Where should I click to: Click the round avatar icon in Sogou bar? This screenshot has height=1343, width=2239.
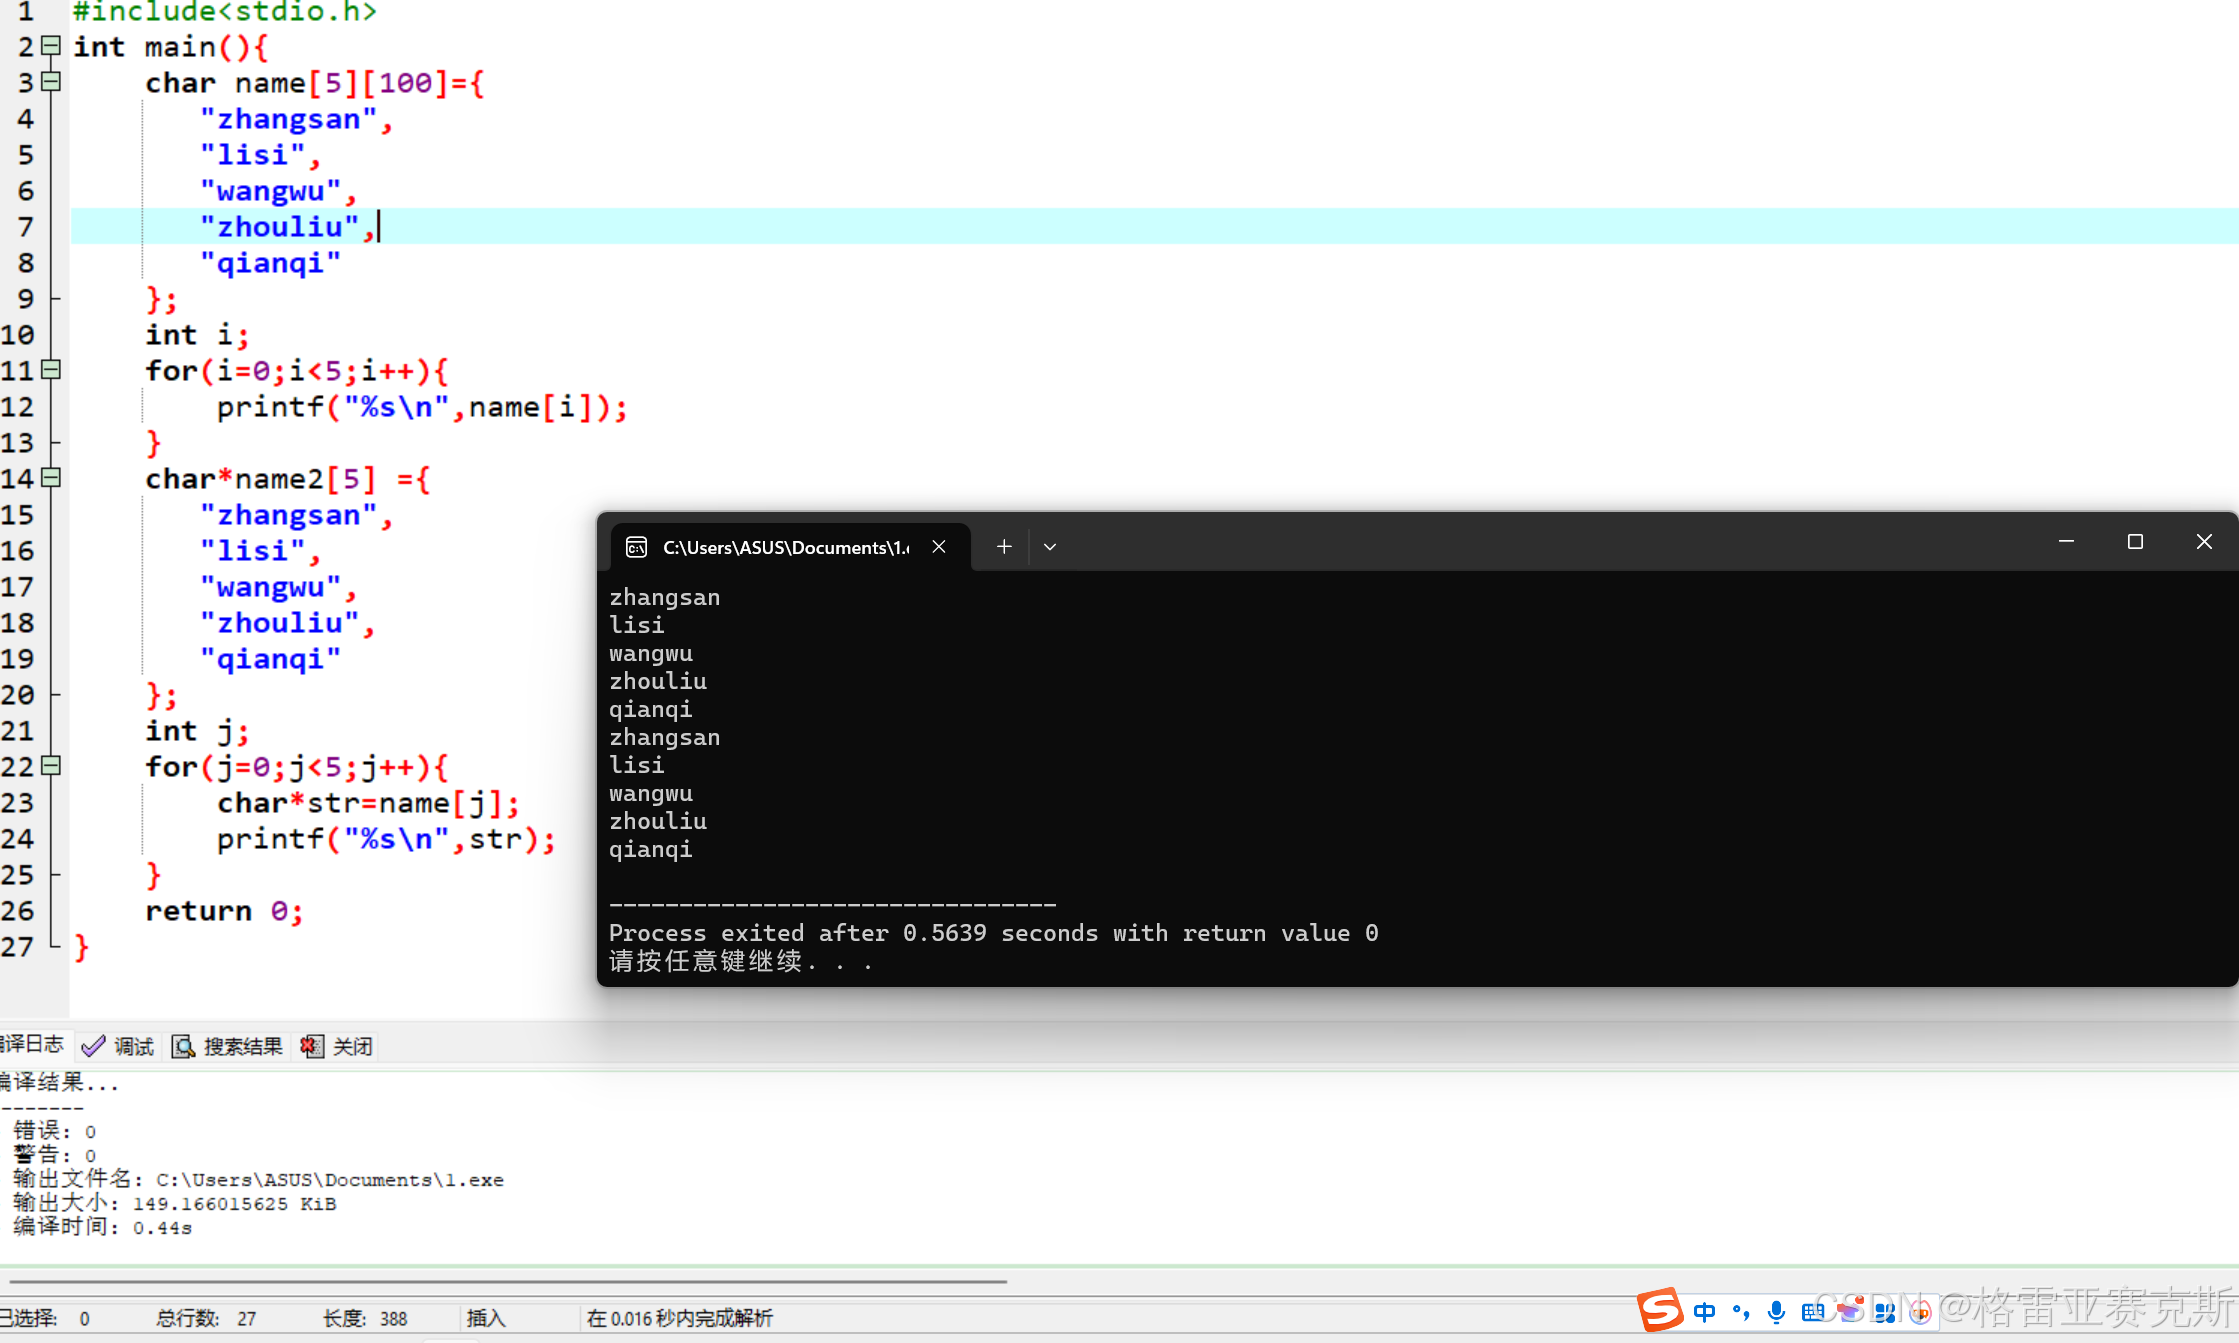[1920, 1312]
